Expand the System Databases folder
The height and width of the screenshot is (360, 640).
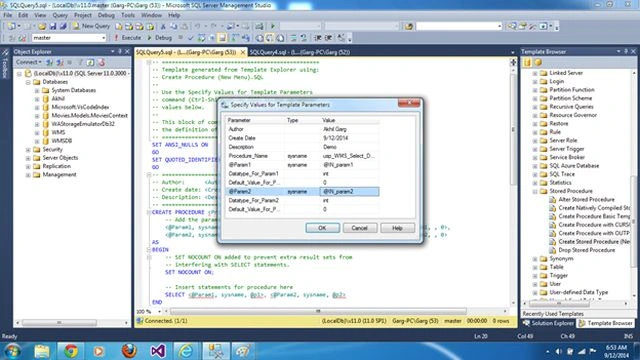37,90
